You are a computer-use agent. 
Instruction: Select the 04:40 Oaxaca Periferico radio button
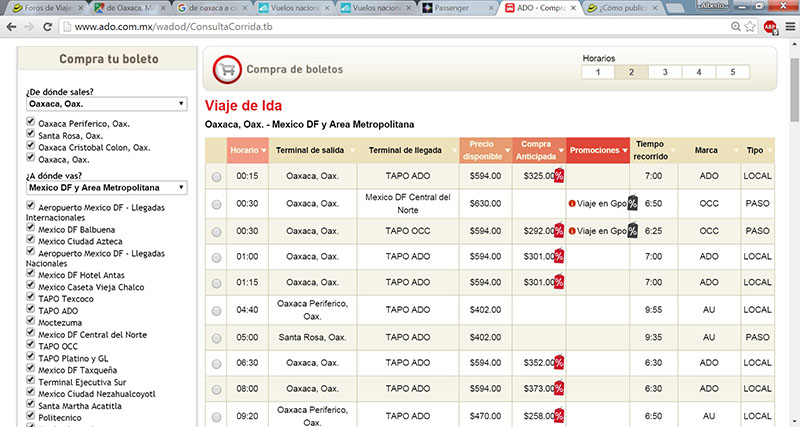pyautogui.click(x=217, y=311)
